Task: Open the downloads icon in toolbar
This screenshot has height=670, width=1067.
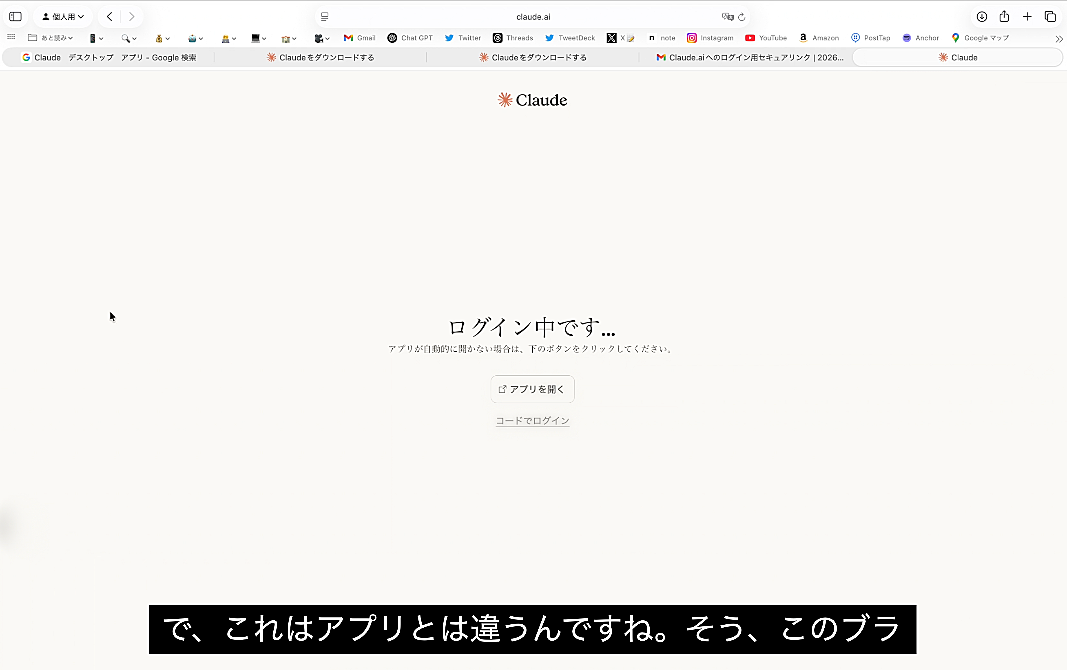Action: point(981,17)
